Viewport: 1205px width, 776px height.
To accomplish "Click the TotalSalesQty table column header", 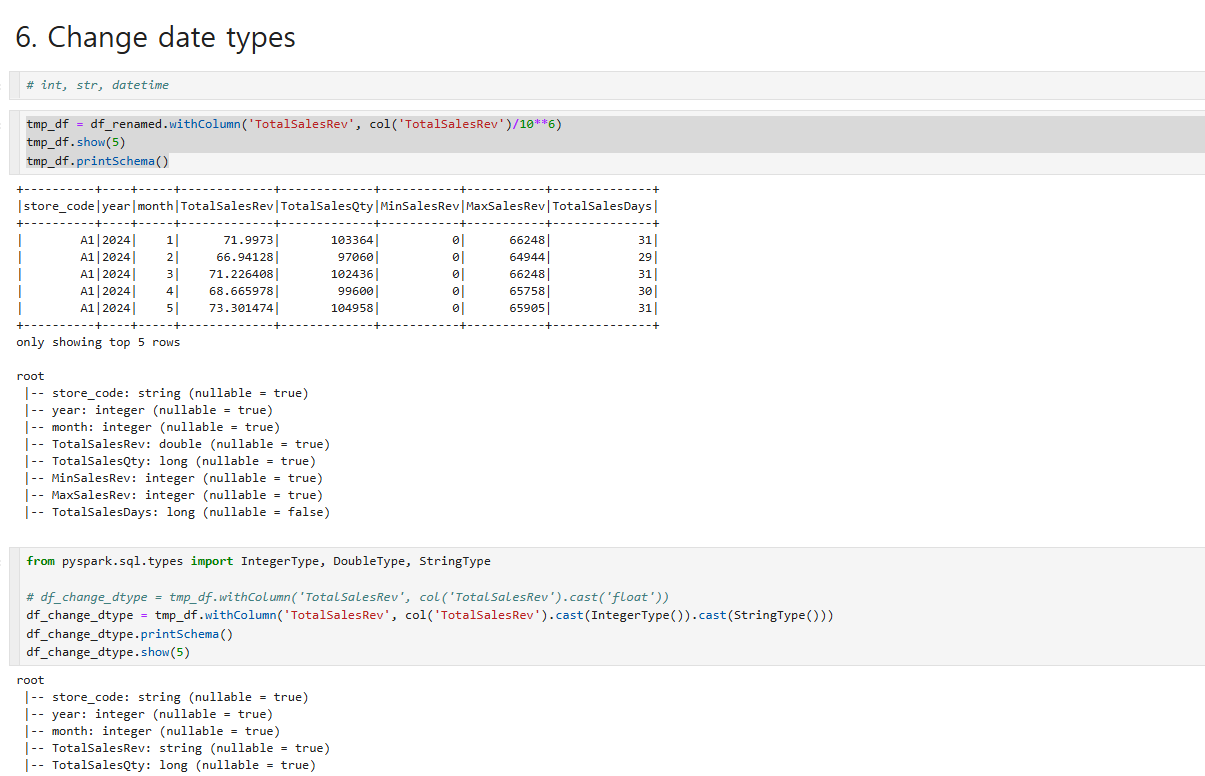I will point(327,206).
